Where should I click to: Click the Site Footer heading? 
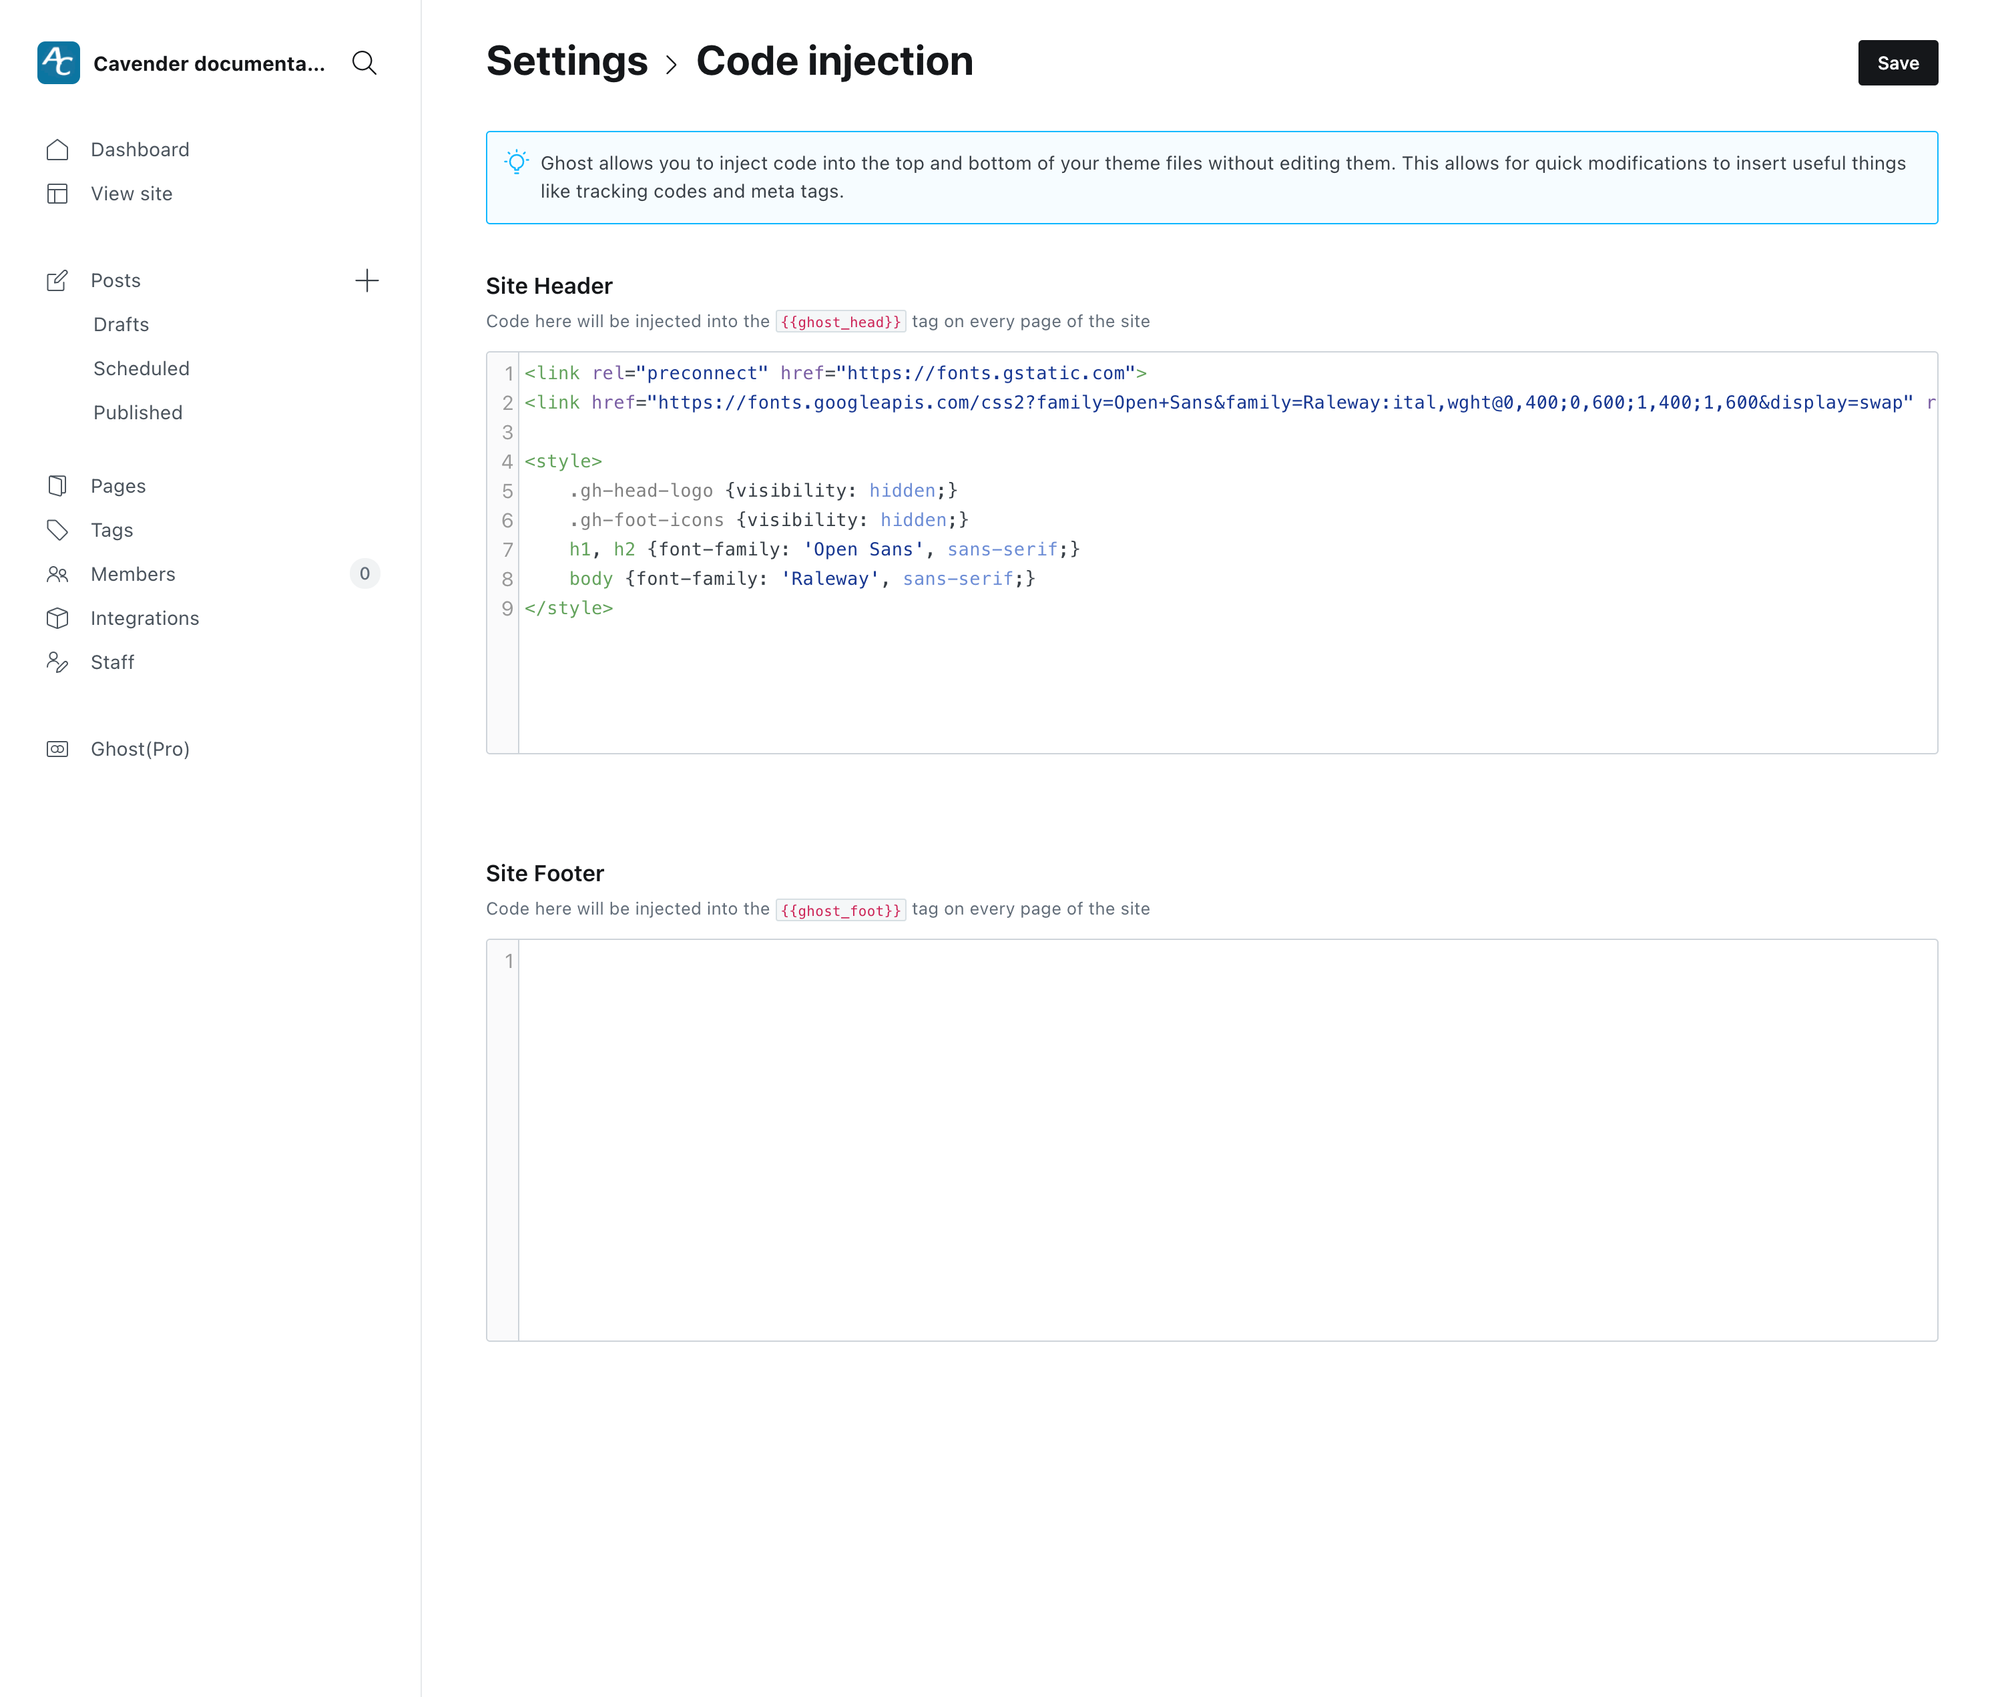[x=545, y=874]
